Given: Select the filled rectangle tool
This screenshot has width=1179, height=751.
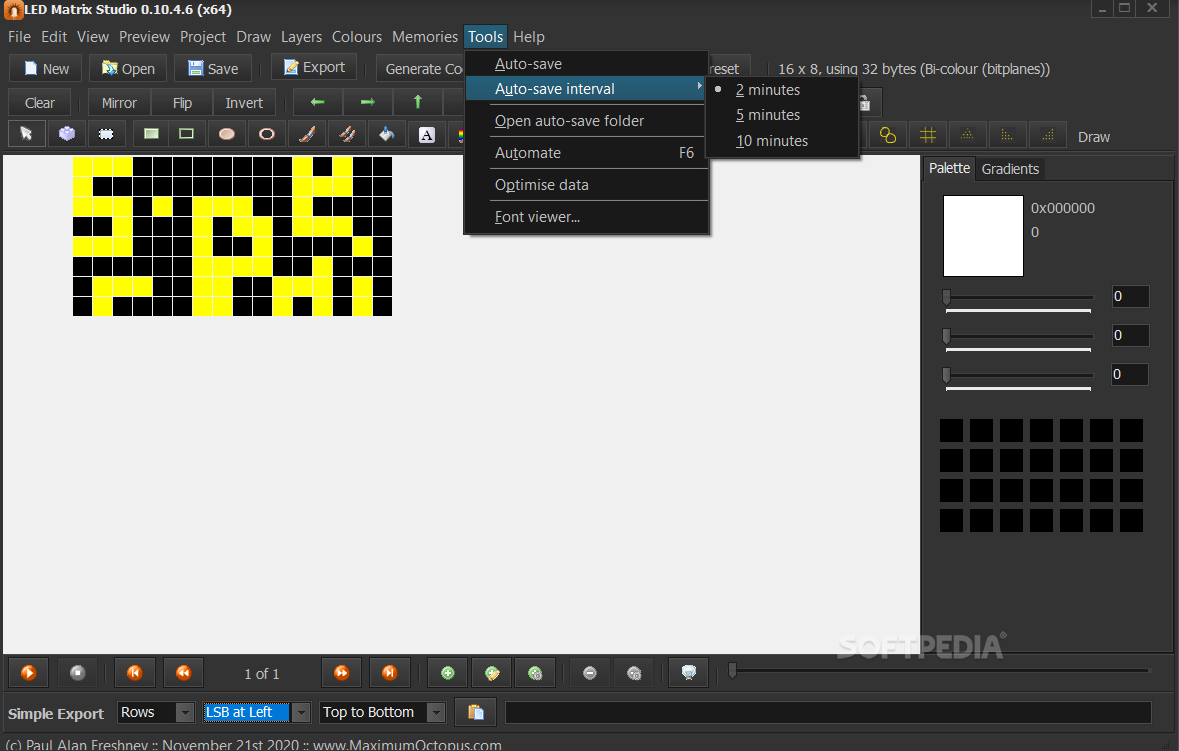Looking at the screenshot, I should (x=151, y=134).
